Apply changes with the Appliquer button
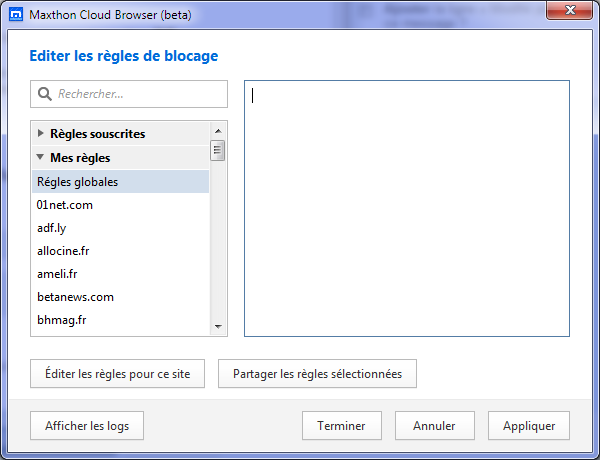 pyautogui.click(x=529, y=426)
